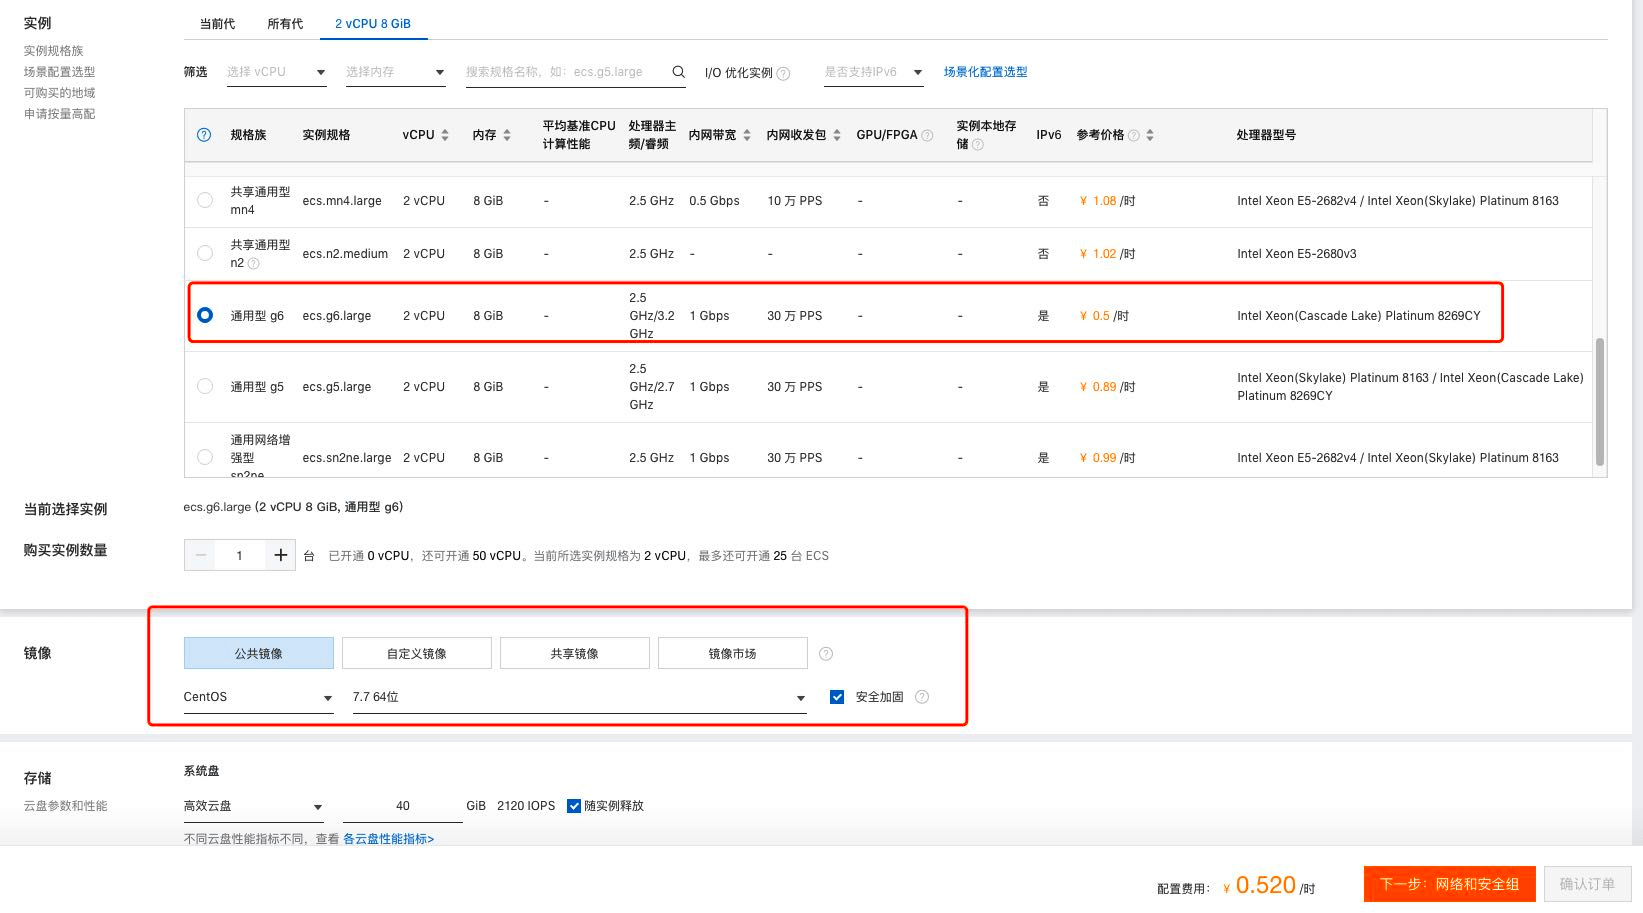Open help icon beside I/O 优化实例

pyautogui.click(x=784, y=73)
